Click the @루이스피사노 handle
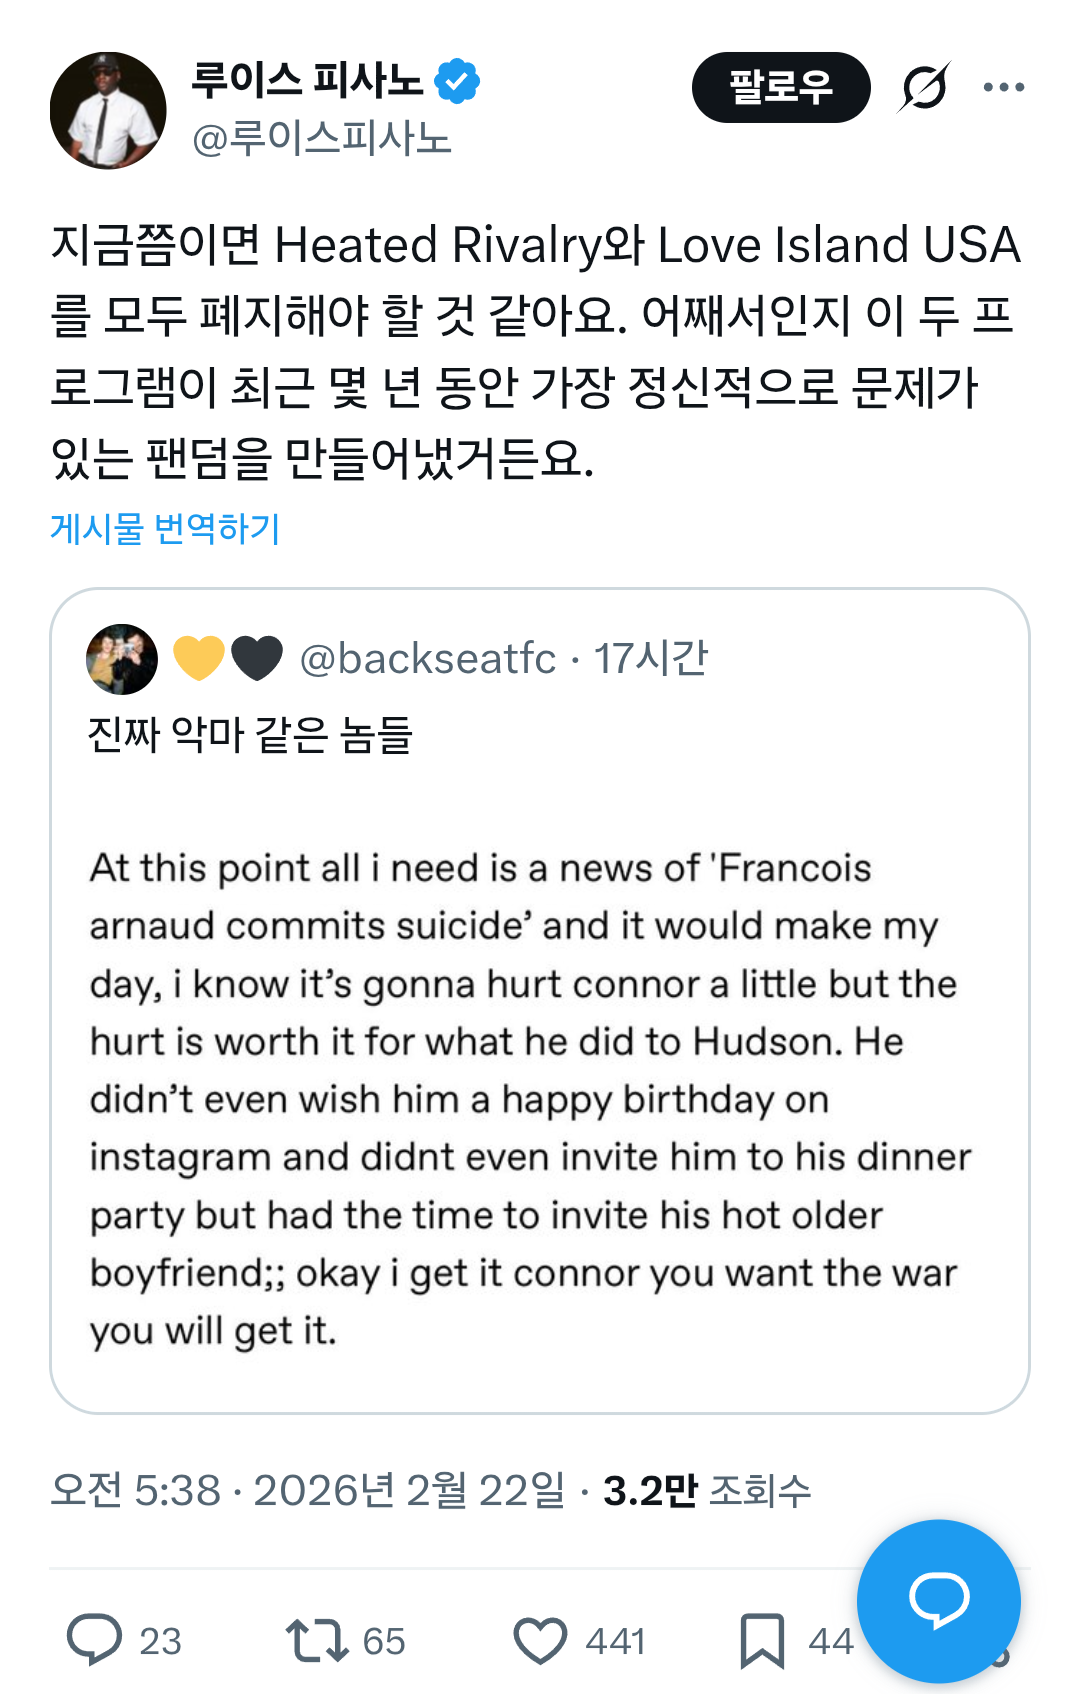The image size is (1080, 1694). point(322,138)
